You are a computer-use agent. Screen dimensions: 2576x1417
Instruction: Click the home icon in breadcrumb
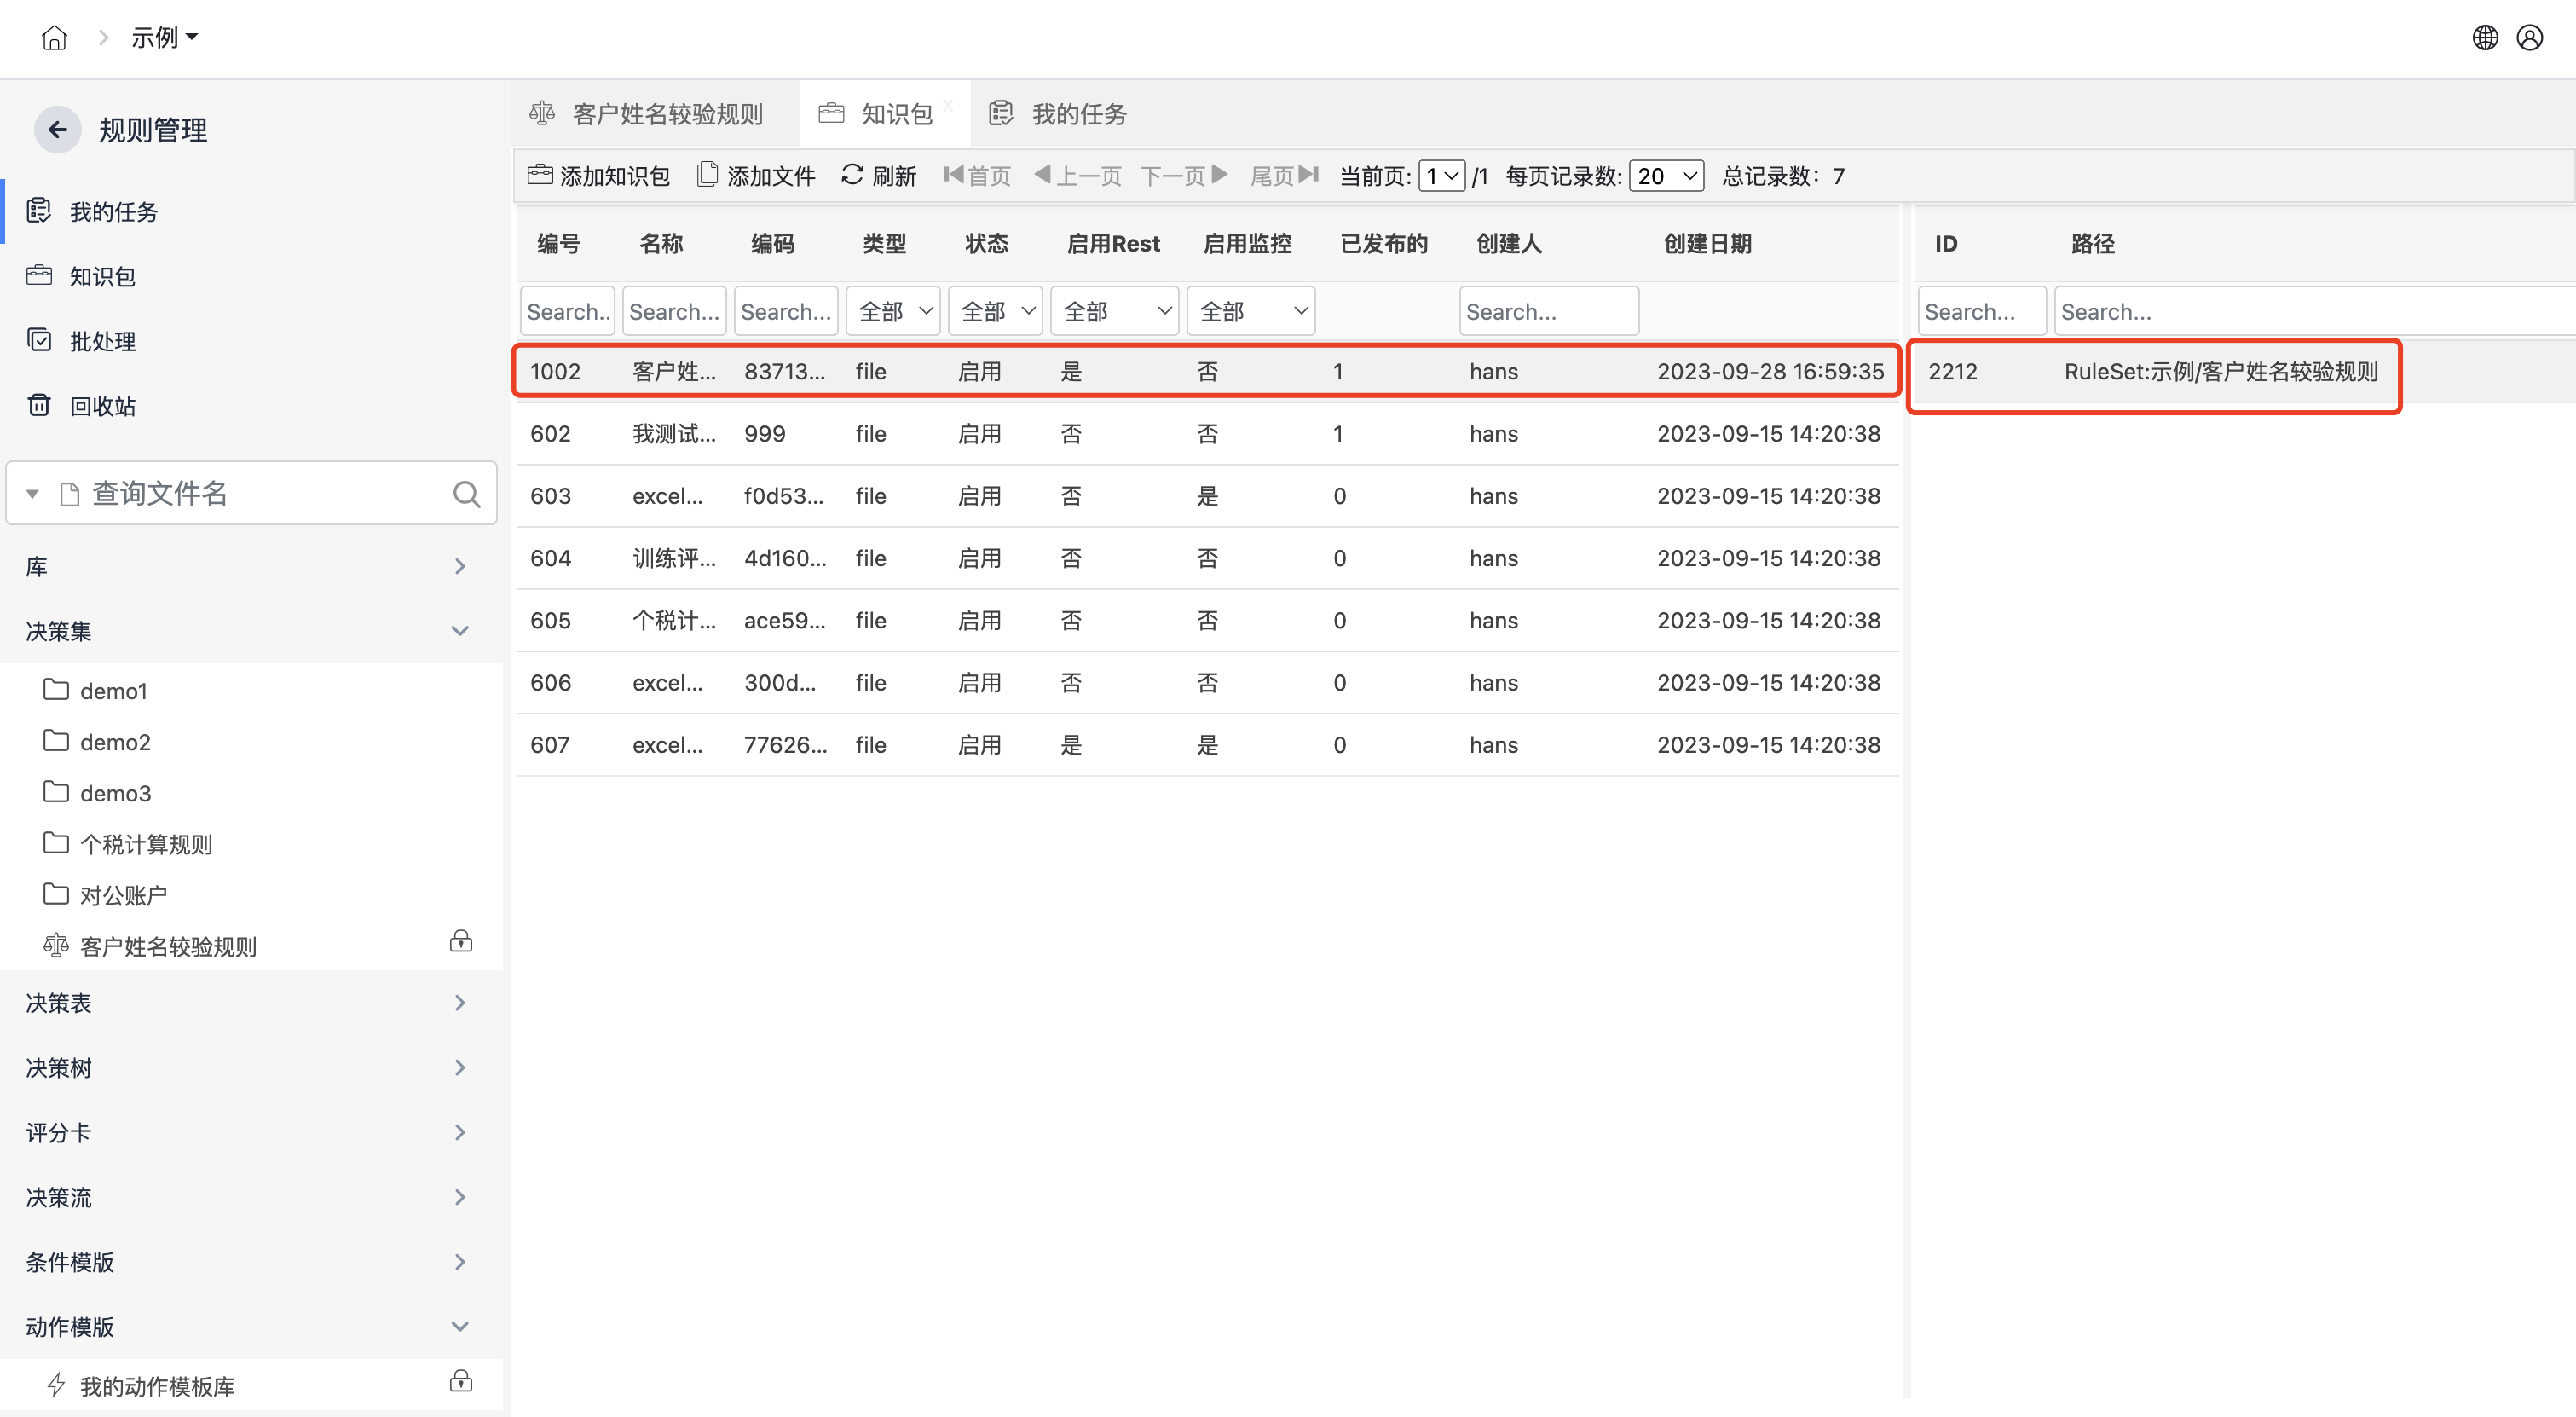tap(54, 38)
